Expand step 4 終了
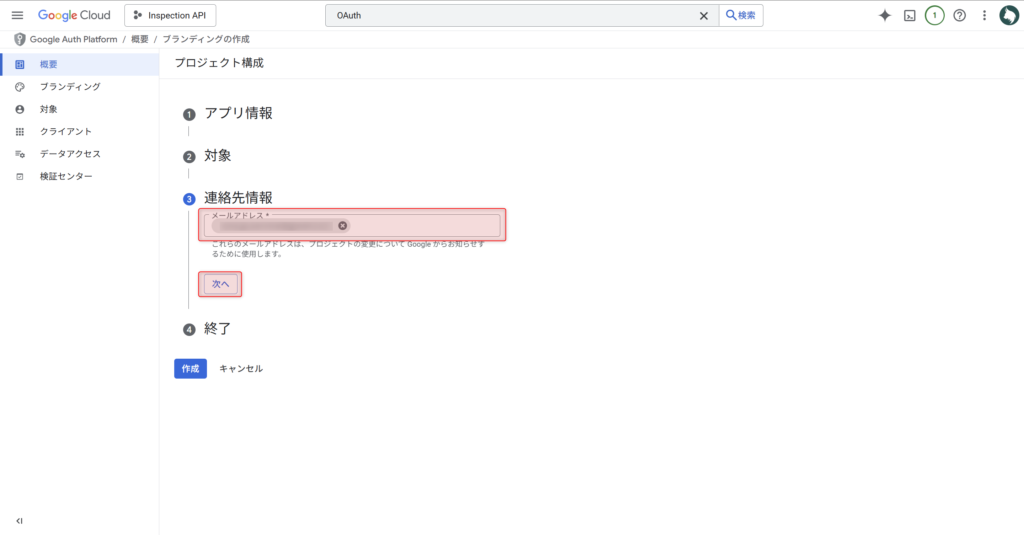The width and height of the screenshot is (1024, 535). [x=218, y=328]
